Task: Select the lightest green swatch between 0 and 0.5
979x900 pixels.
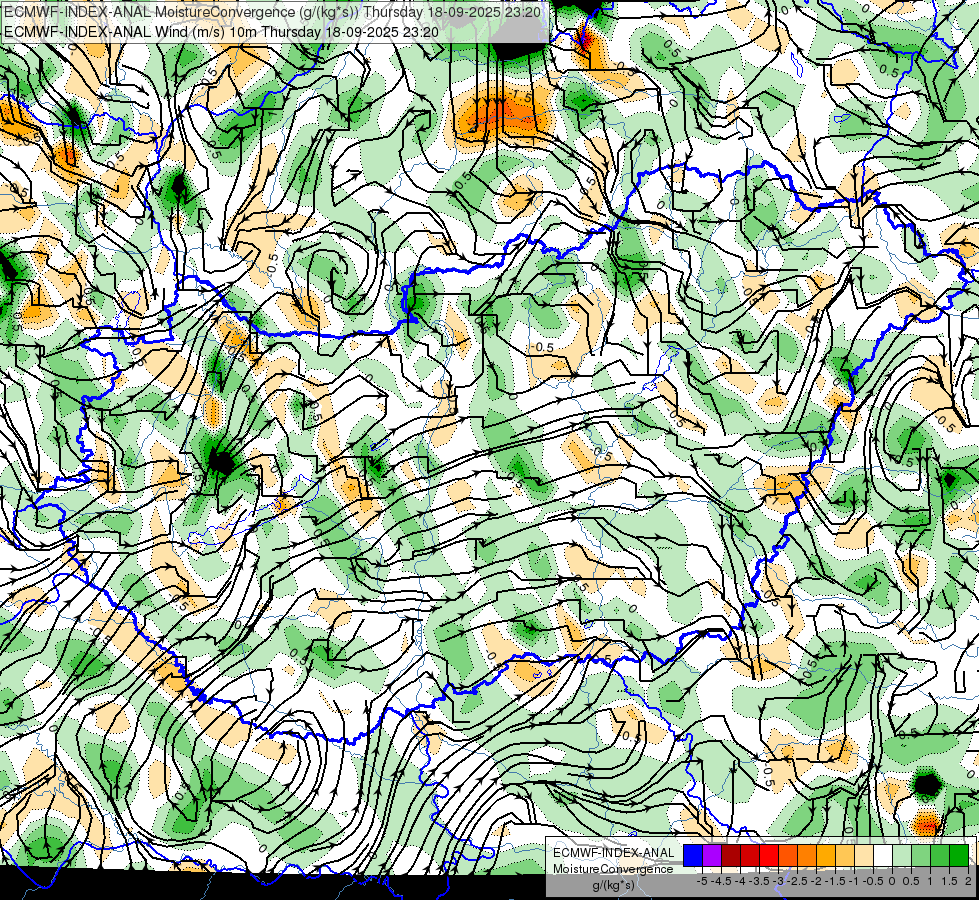Action: 902,856
